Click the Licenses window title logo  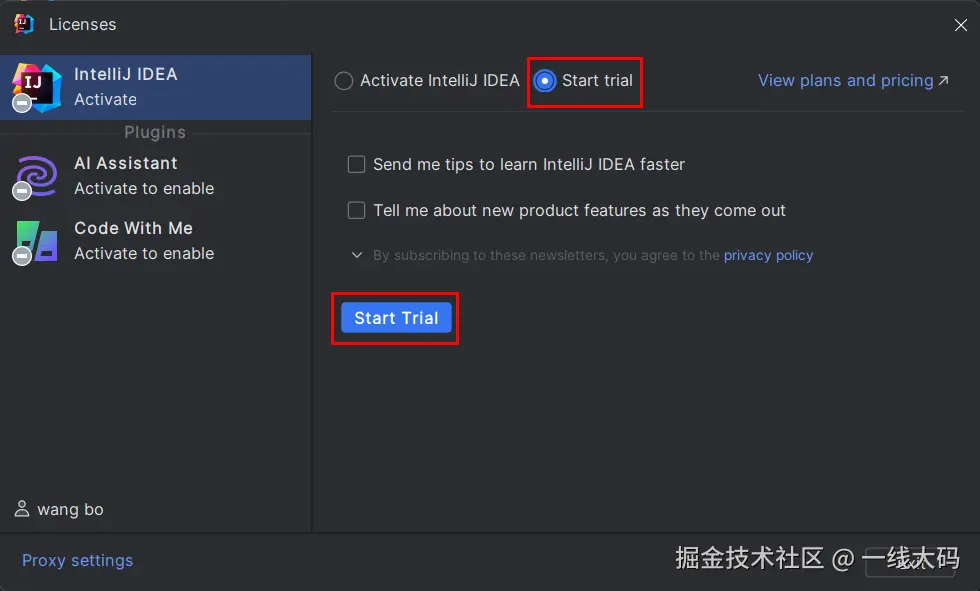tap(24, 23)
